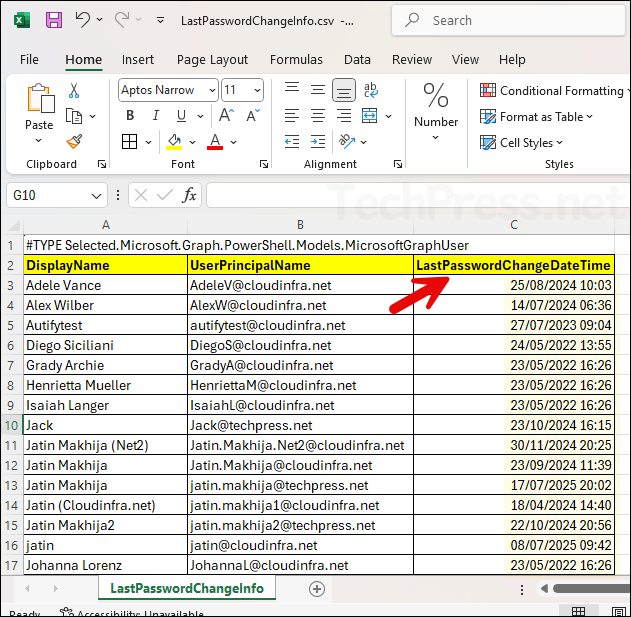Select the Format Painter brush
The image size is (631, 617).
(x=74, y=141)
